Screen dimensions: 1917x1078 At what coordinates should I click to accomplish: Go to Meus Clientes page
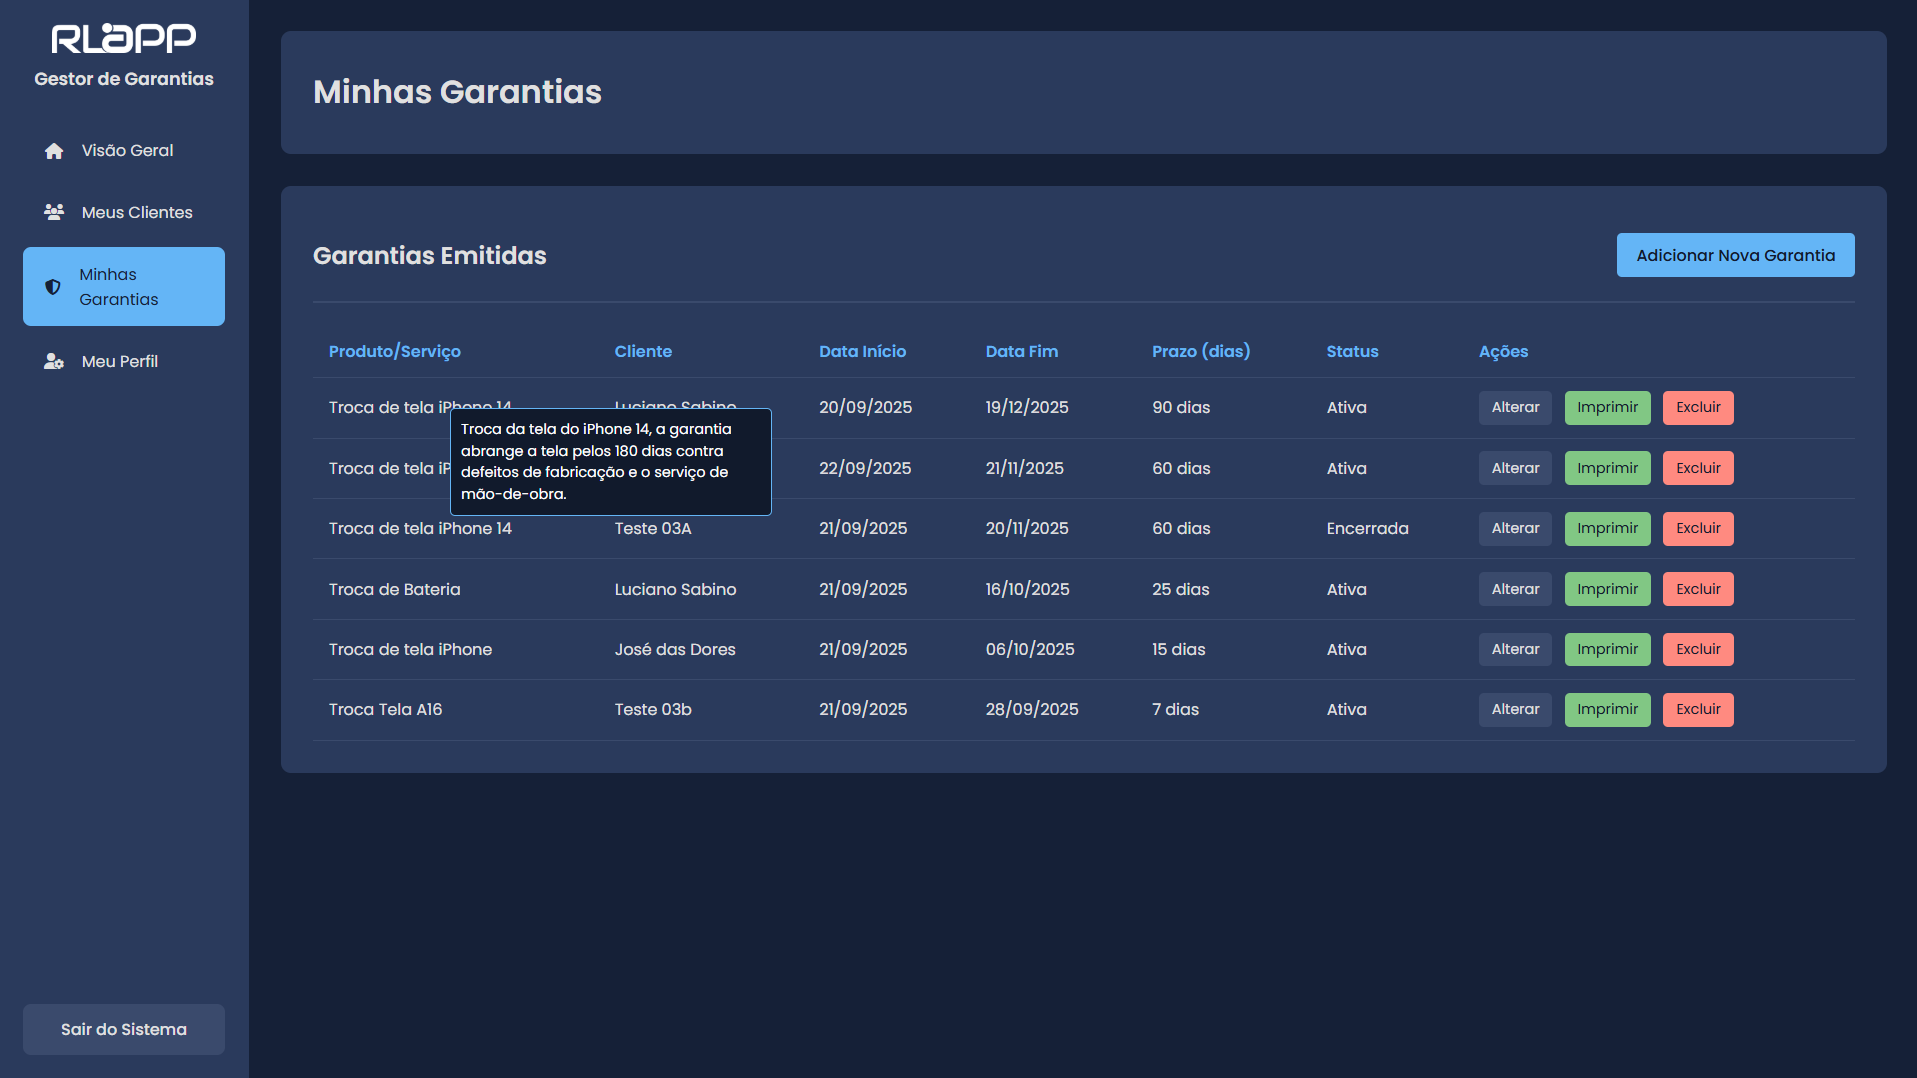[136, 212]
